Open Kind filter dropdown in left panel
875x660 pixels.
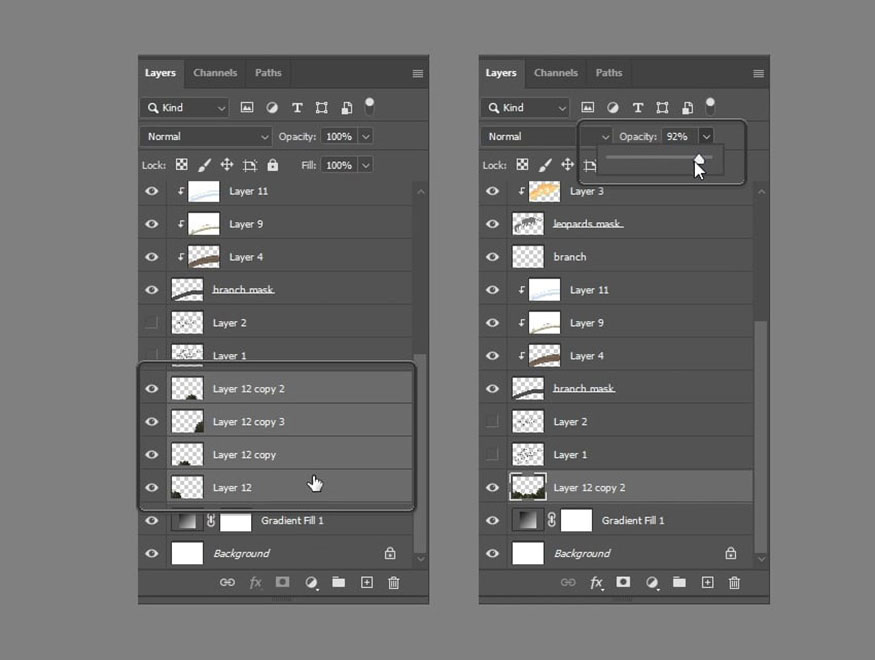coord(185,108)
